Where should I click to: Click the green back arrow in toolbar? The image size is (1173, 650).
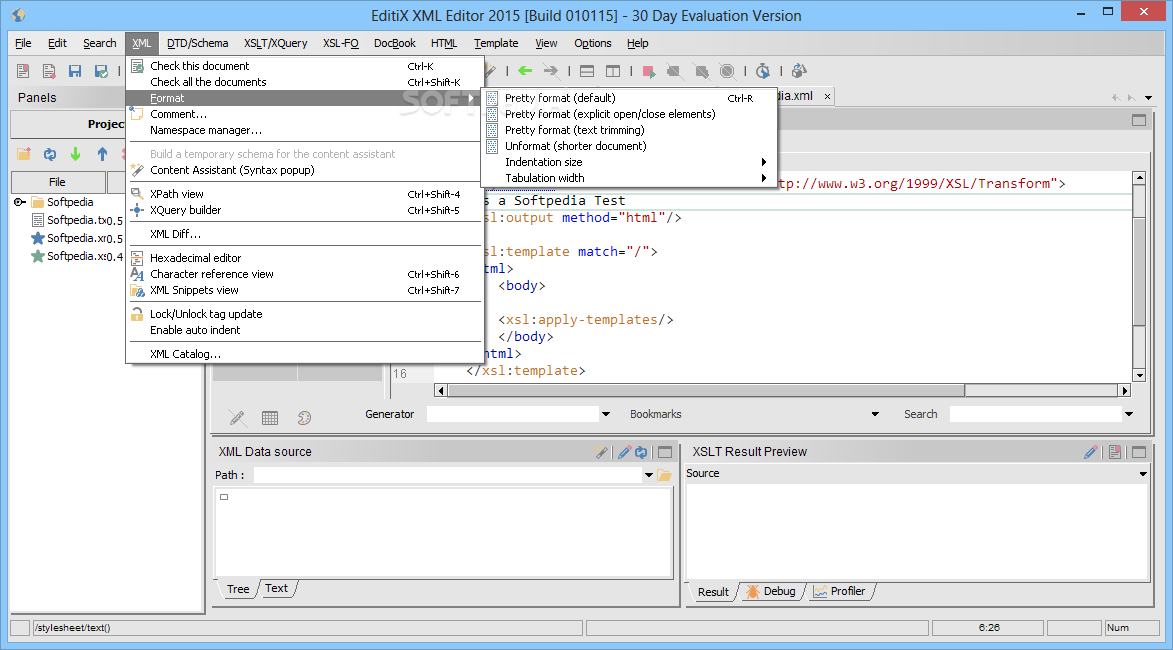pyautogui.click(x=525, y=71)
